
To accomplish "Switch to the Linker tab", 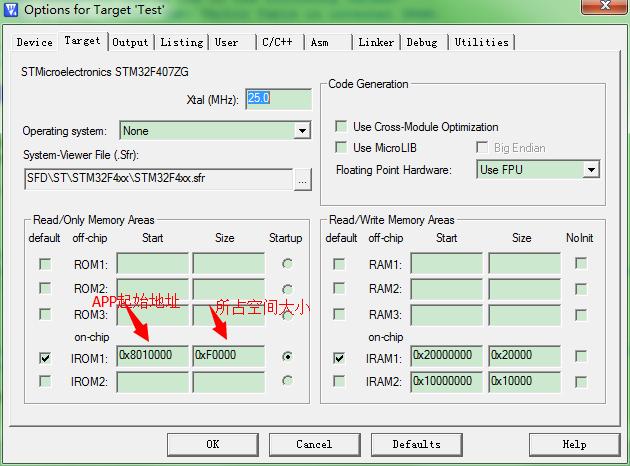I will tap(376, 42).
